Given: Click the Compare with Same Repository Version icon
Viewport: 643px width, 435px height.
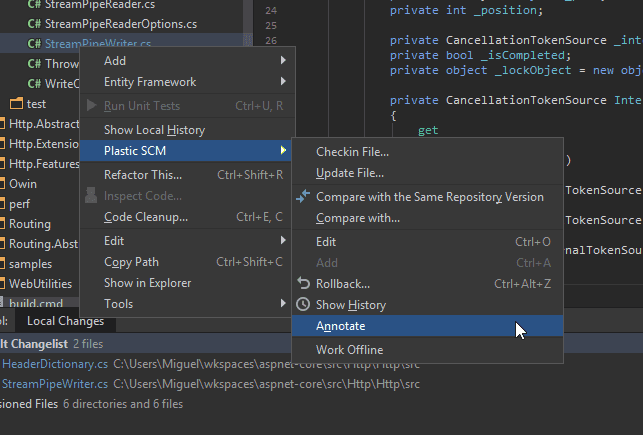Looking at the screenshot, I should click(x=304, y=196).
